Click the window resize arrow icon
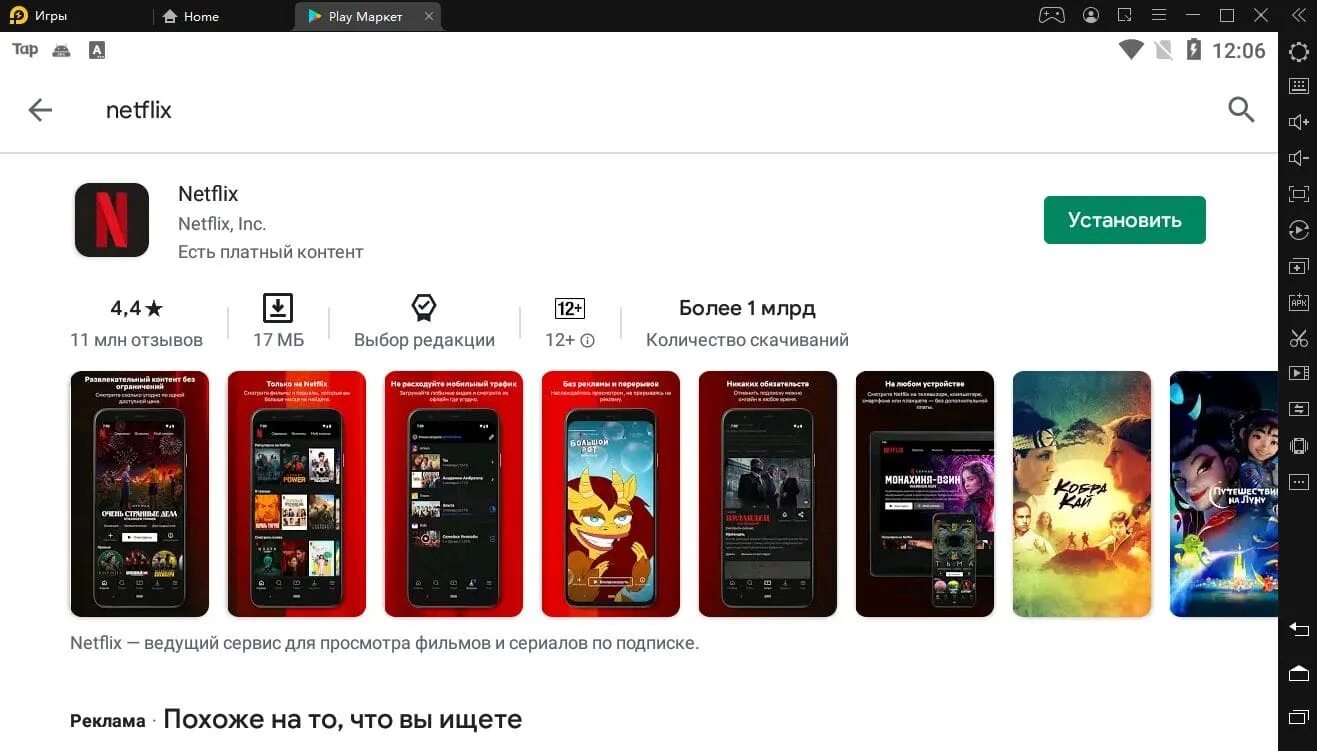Screen dimensions: 1317x751 click(1125, 15)
